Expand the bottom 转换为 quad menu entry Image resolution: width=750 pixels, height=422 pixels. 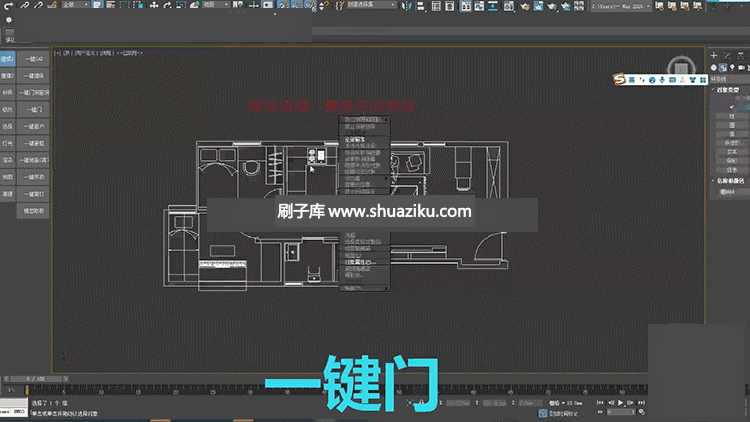364,288
